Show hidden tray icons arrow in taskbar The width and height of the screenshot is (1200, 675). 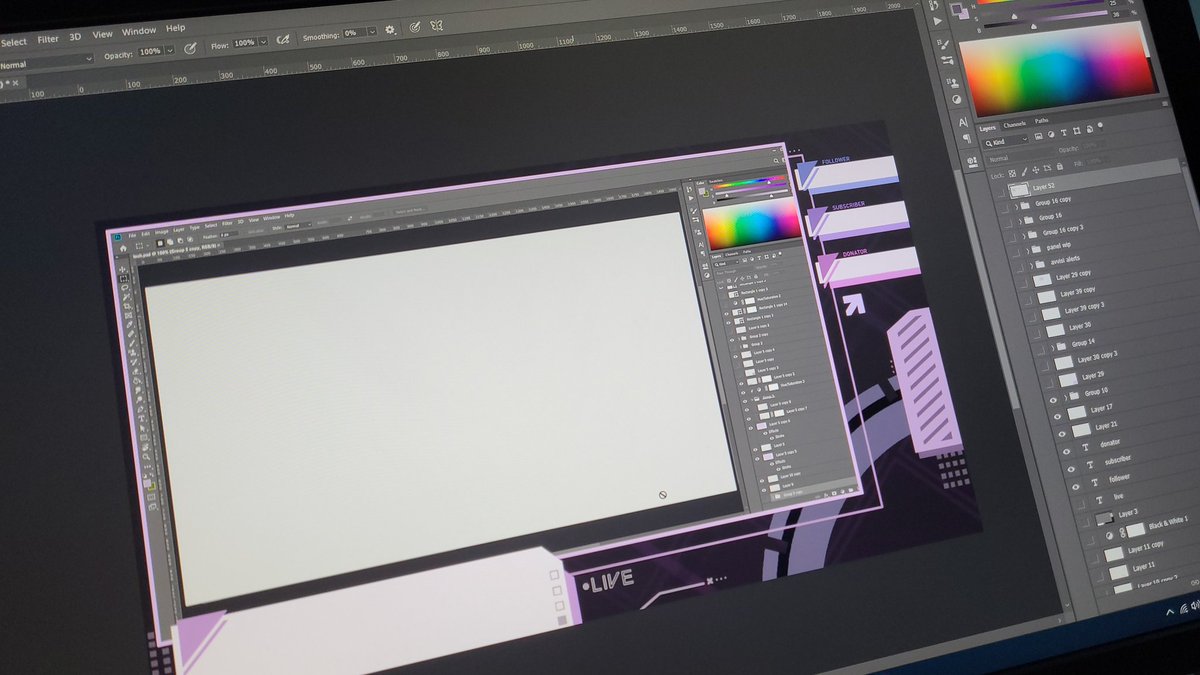[x=1170, y=611]
